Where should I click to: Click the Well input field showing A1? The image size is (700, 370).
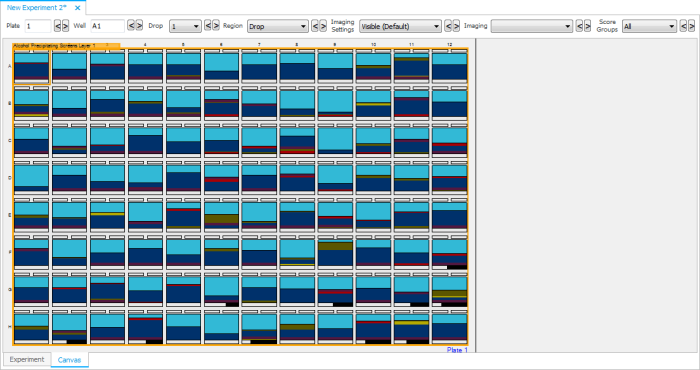click(x=108, y=26)
